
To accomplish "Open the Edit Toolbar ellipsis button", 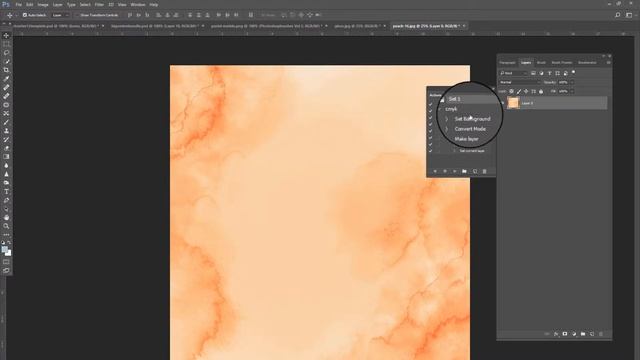I will point(6,235).
